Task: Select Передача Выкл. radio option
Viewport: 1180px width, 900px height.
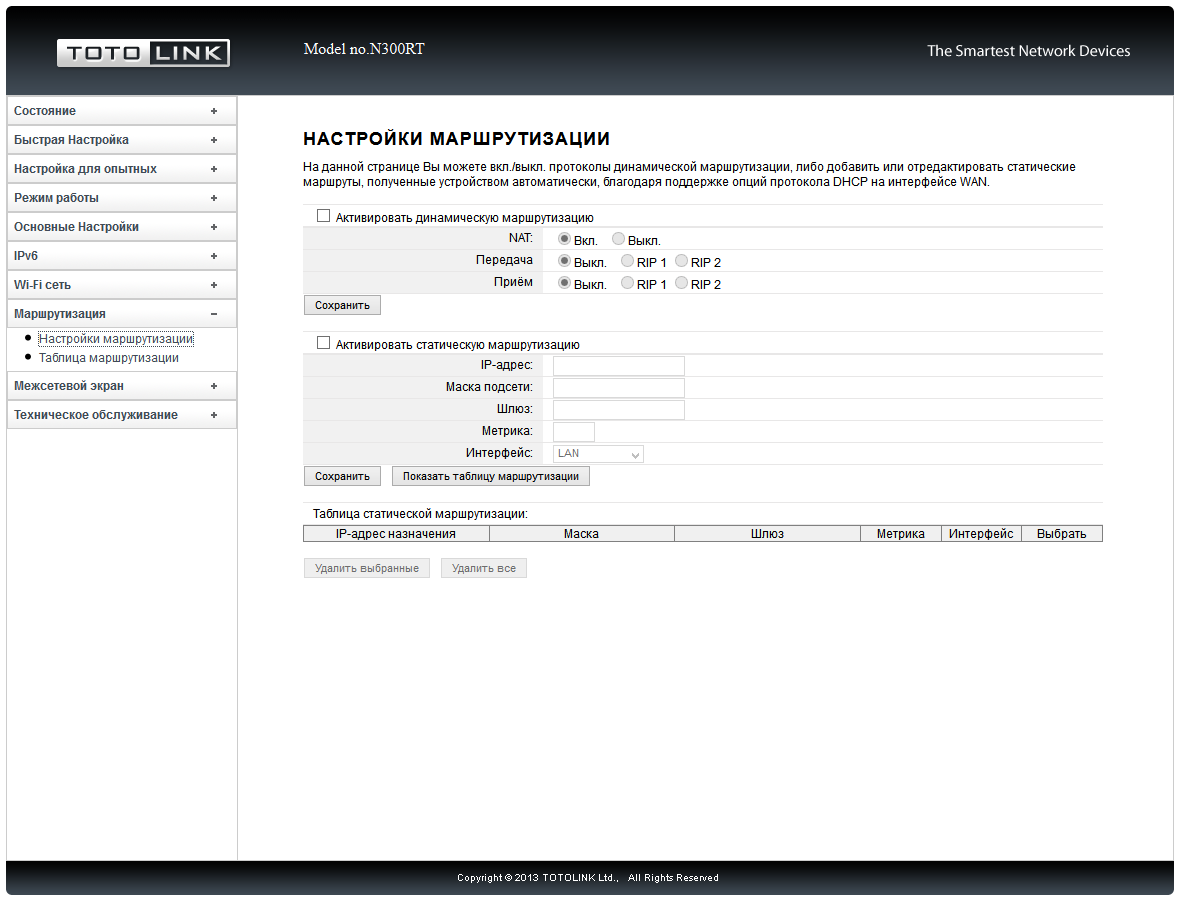Action: [564, 260]
